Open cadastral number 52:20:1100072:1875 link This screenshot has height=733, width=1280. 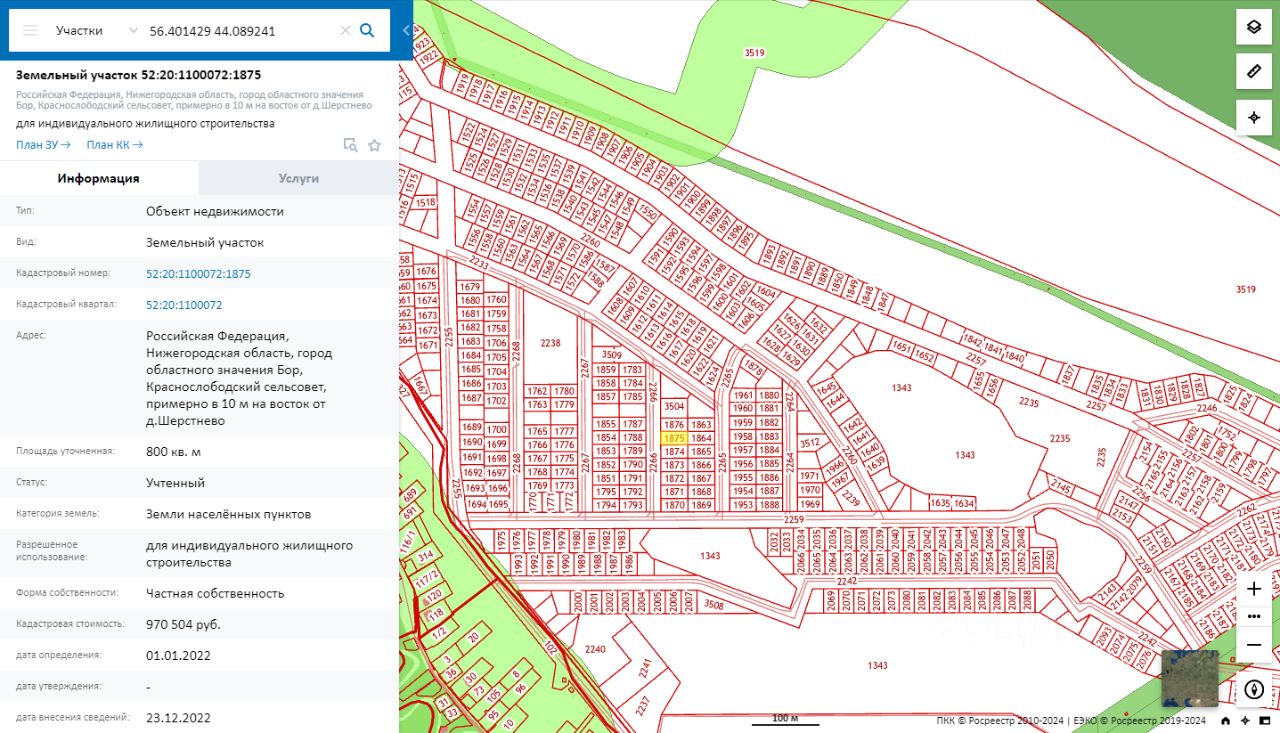(198, 273)
